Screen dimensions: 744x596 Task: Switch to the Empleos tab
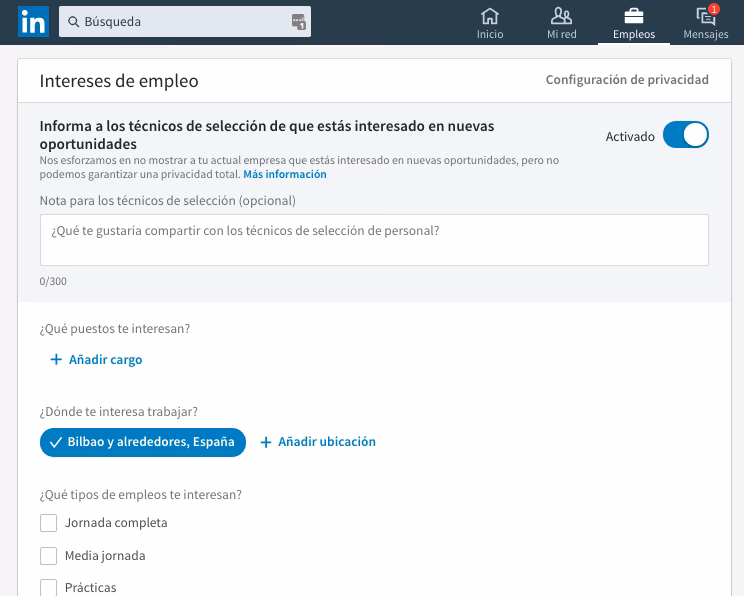[x=633, y=34]
